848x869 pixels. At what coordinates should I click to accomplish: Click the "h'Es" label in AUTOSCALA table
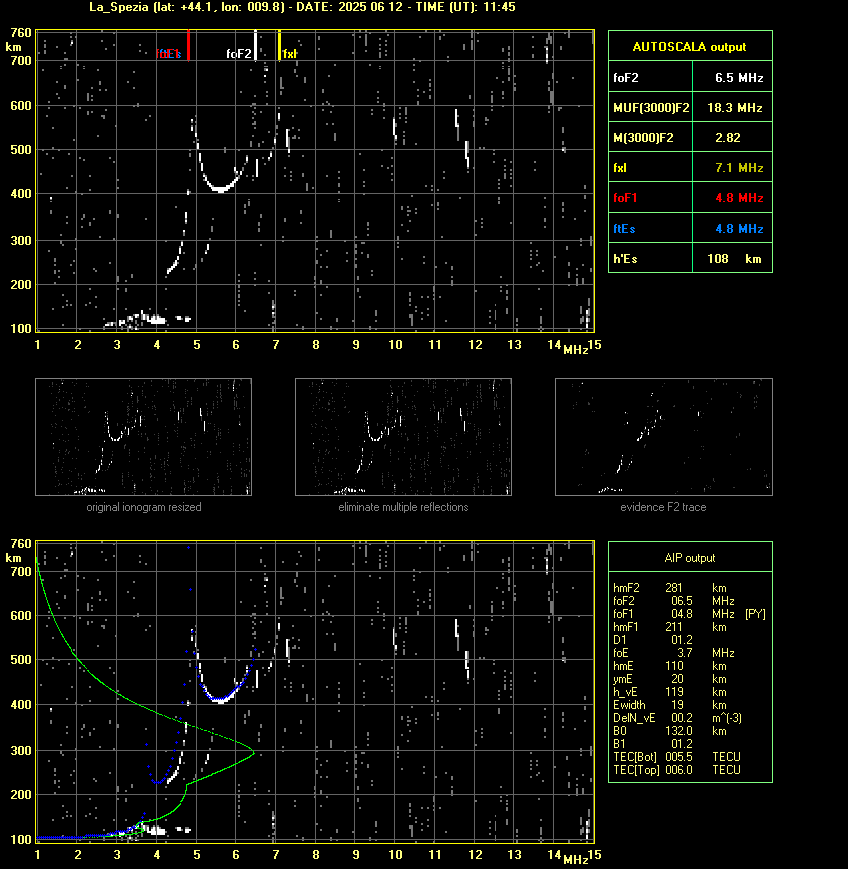click(625, 259)
